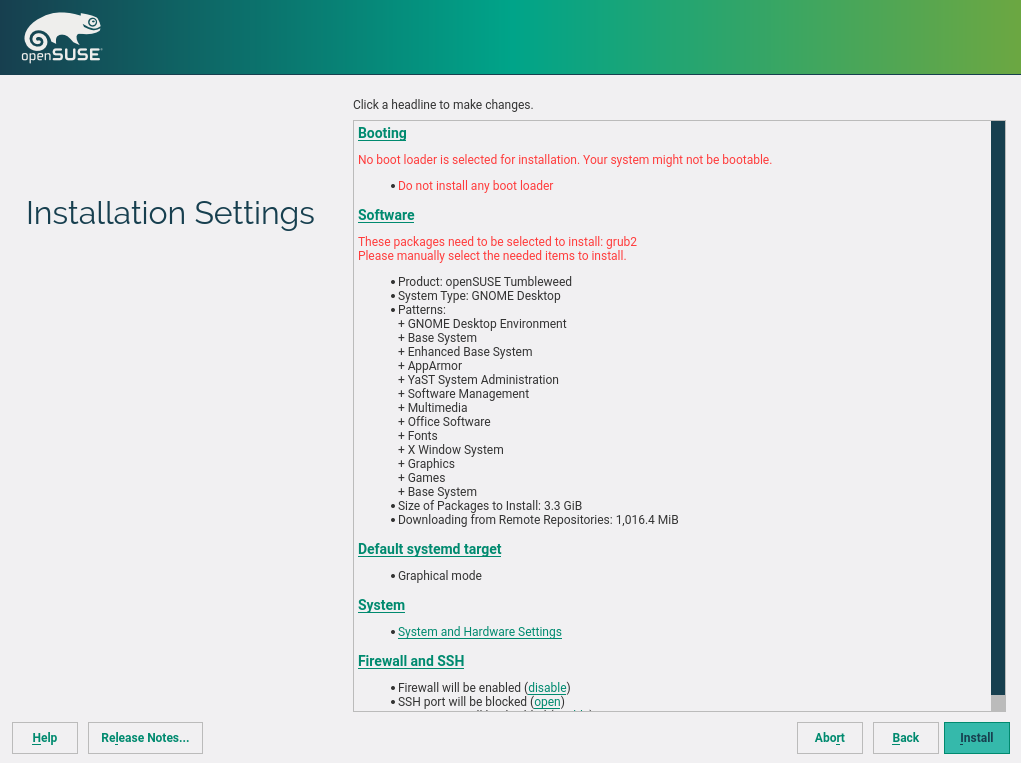The image size is (1021, 763).
Task: Click the 'Graphical mode' entry
Action: point(439,576)
